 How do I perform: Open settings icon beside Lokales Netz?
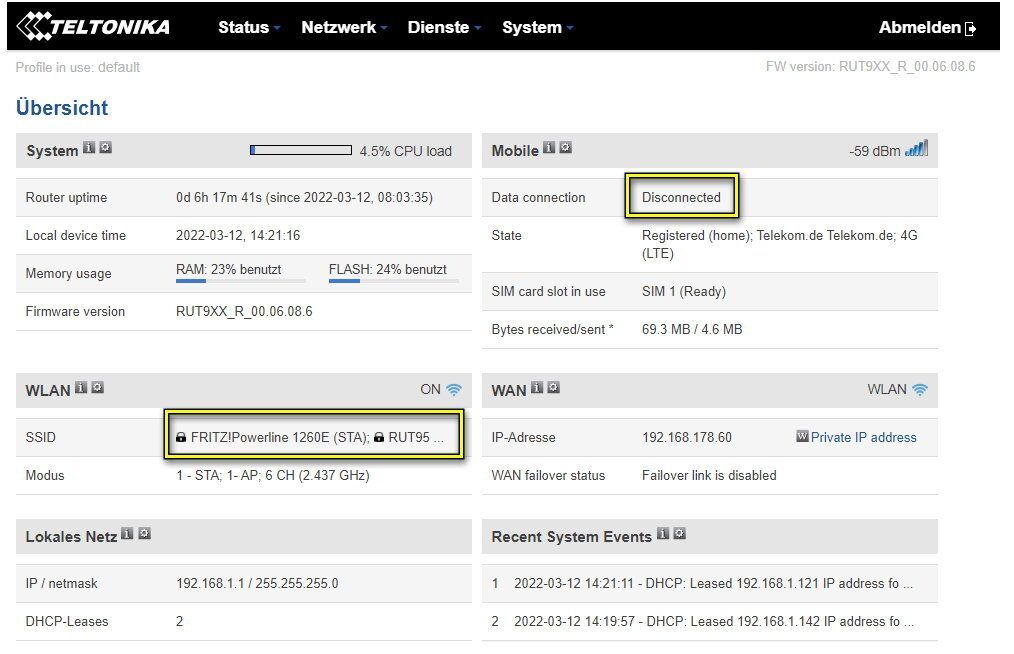(143, 534)
